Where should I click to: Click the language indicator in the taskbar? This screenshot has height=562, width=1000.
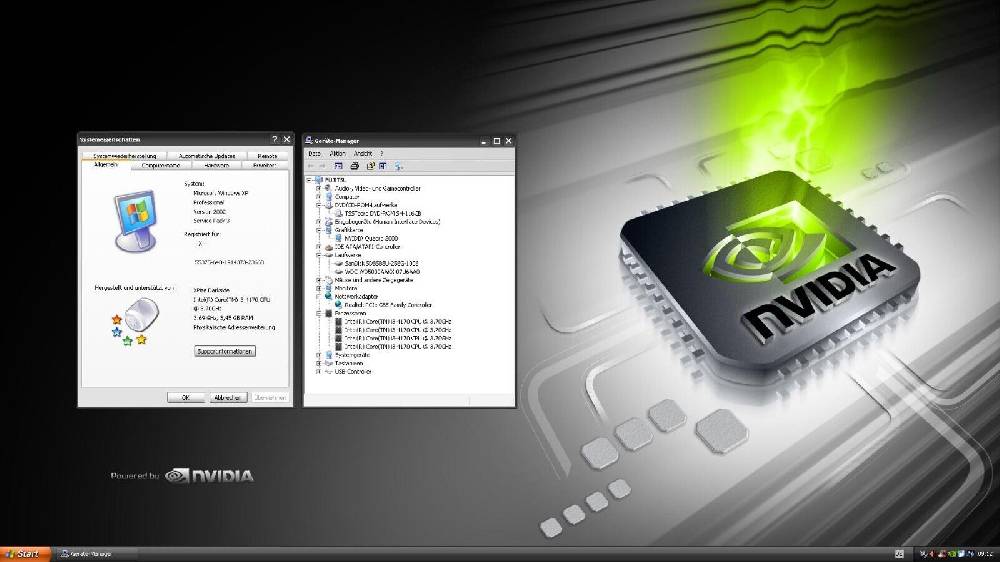(x=899, y=554)
